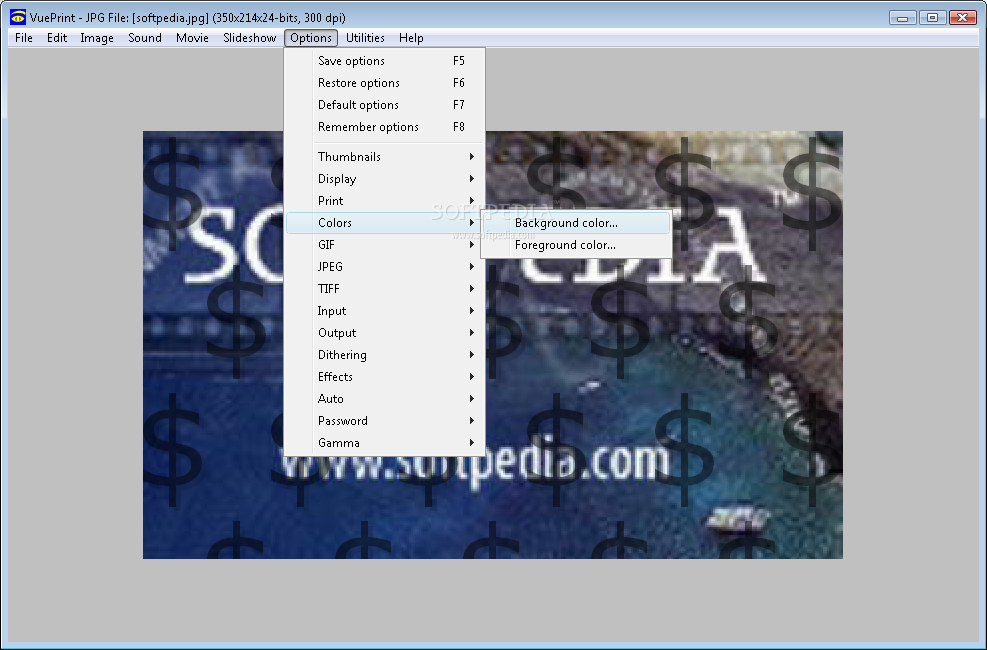Expand the Dithering submenu
Image resolution: width=987 pixels, height=650 pixels.
385,355
